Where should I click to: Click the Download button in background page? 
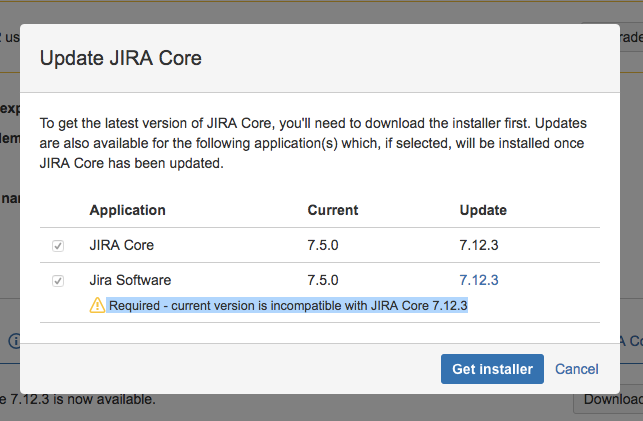tap(609, 400)
